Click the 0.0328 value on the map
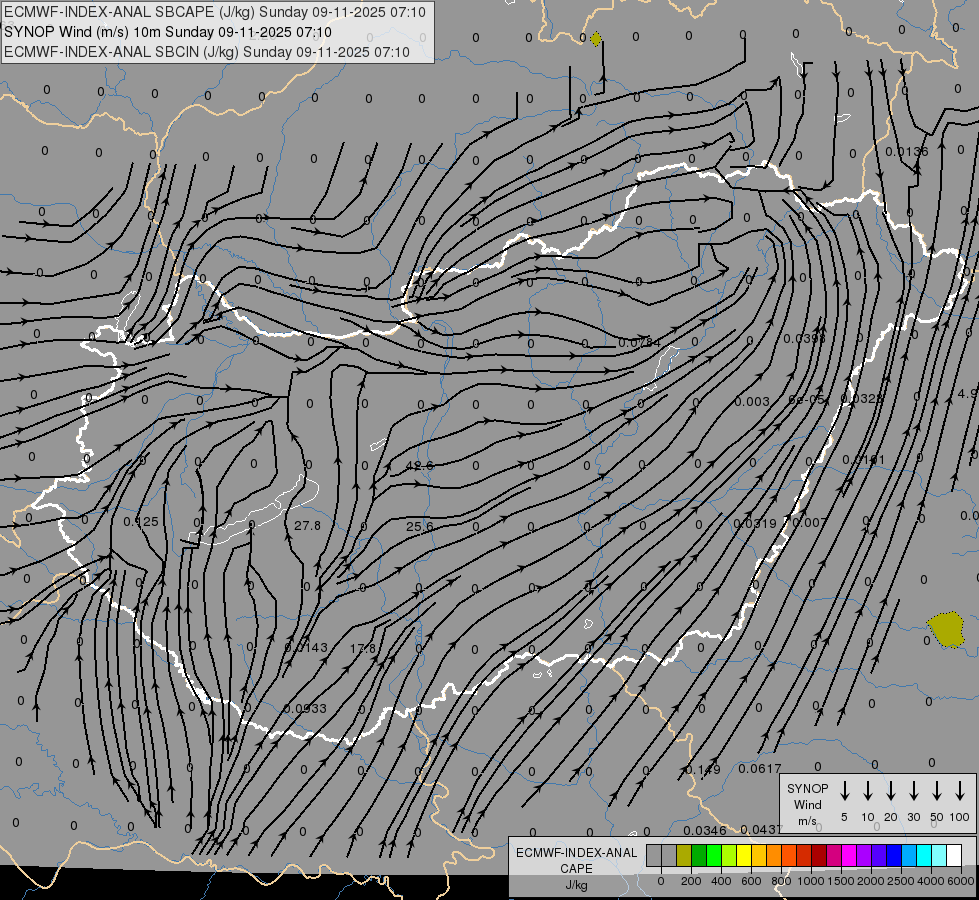 point(862,398)
